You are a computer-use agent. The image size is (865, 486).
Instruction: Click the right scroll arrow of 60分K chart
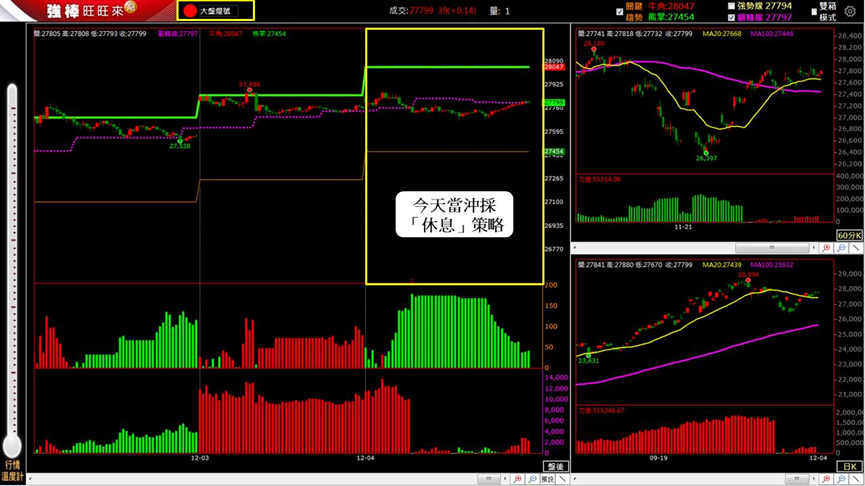pyautogui.click(x=814, y=248)
